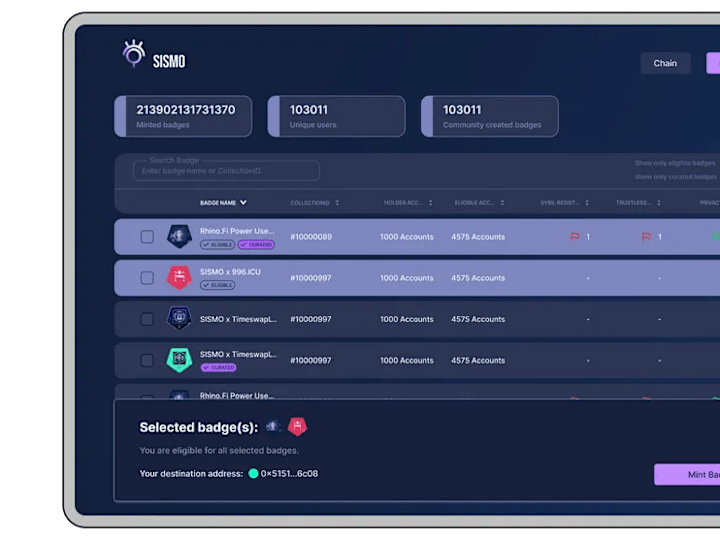Screen dimensions: 720x540
Task: Click SISMO x 996.ICU badge name
Action: pyautogui.click(x=230, y=272)
